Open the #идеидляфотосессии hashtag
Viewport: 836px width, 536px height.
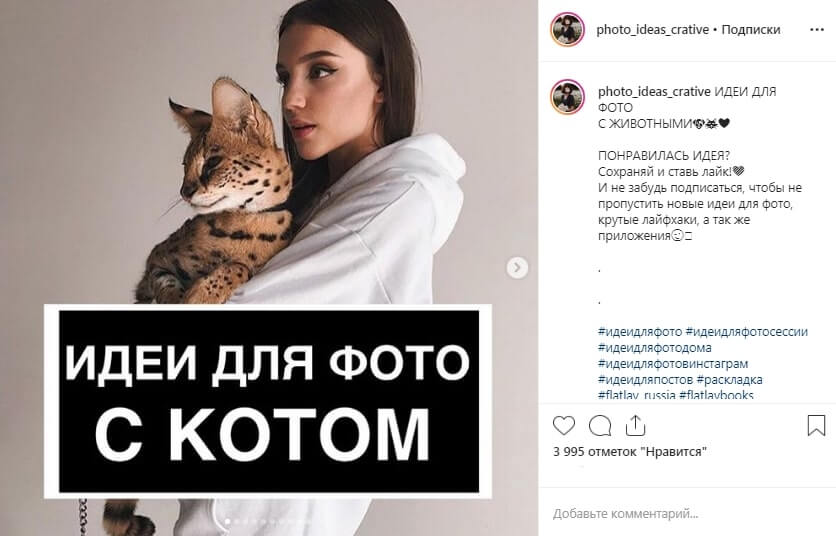pos(746,332)
